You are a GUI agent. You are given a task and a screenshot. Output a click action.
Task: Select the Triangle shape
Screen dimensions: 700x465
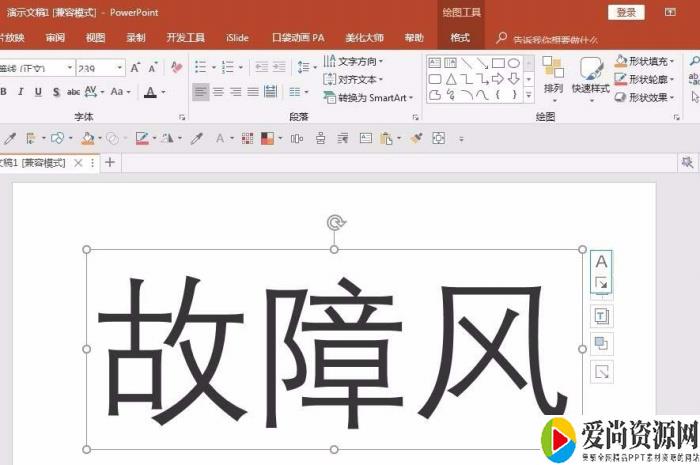tap(451, 79)
